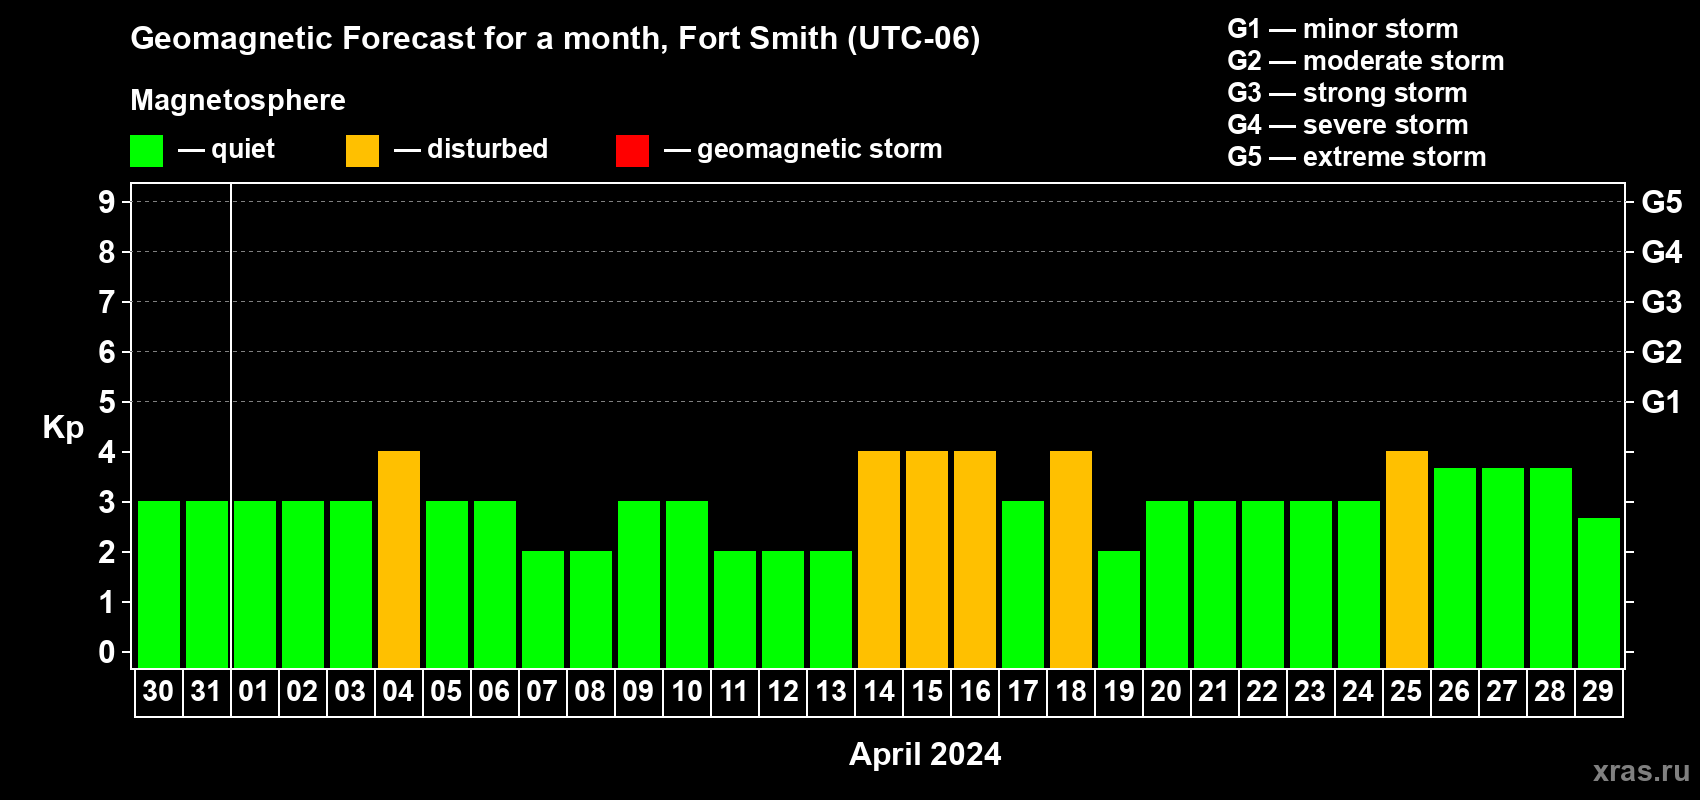
Task: Click the '— geomagnetic storm' legend label
Action: pos(803,149)
